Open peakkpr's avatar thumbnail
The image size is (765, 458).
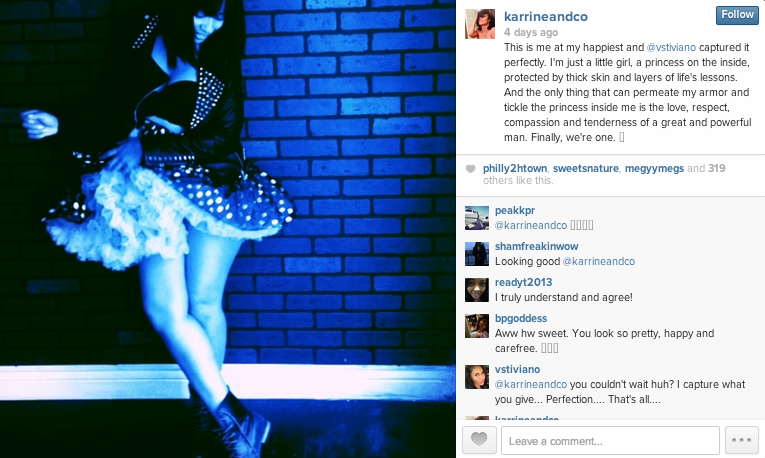coord(477,218)
